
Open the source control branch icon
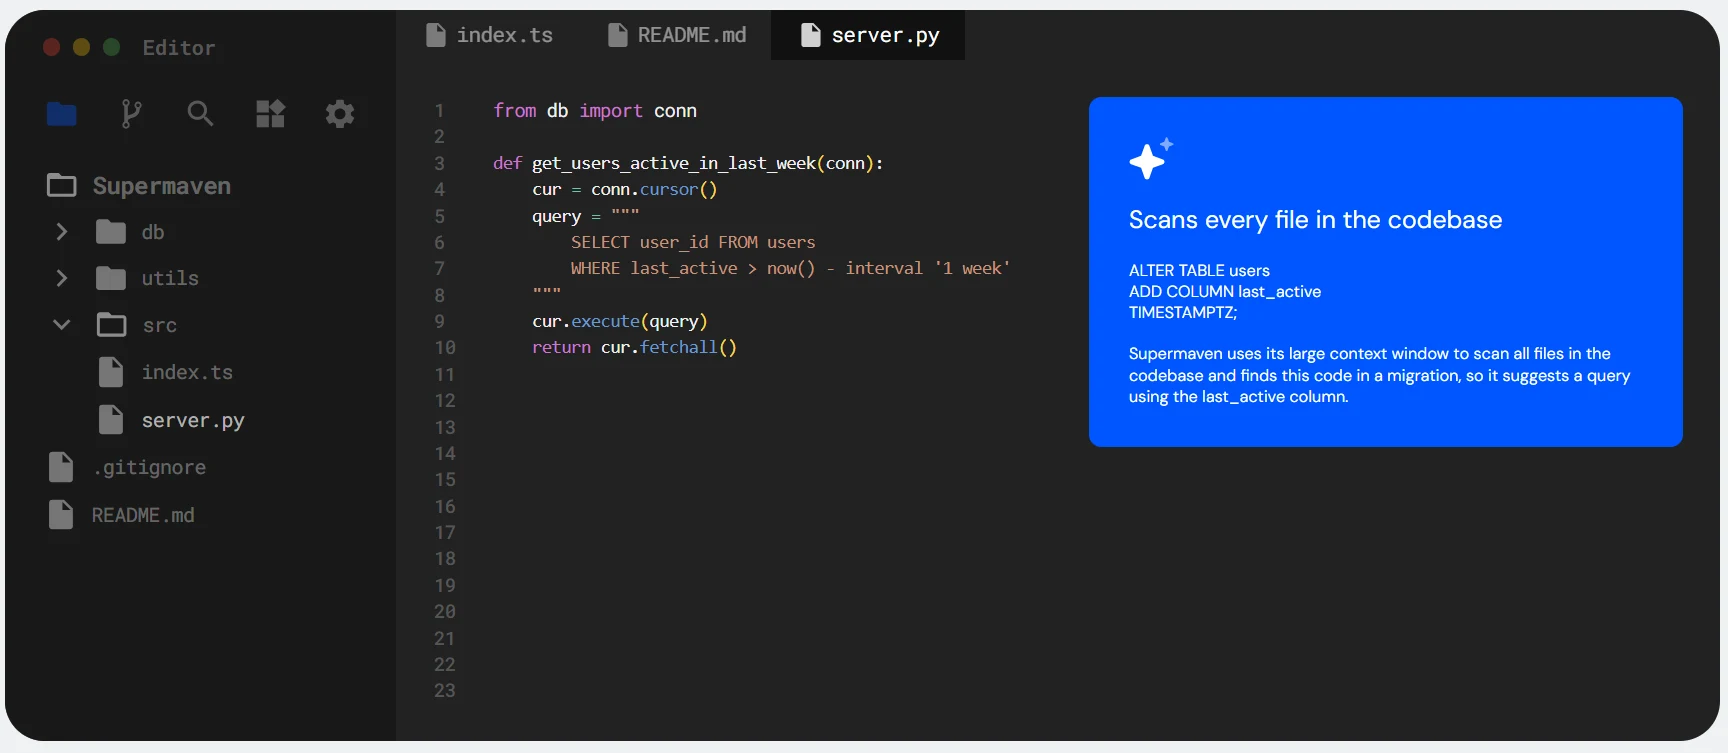[131, 114]
